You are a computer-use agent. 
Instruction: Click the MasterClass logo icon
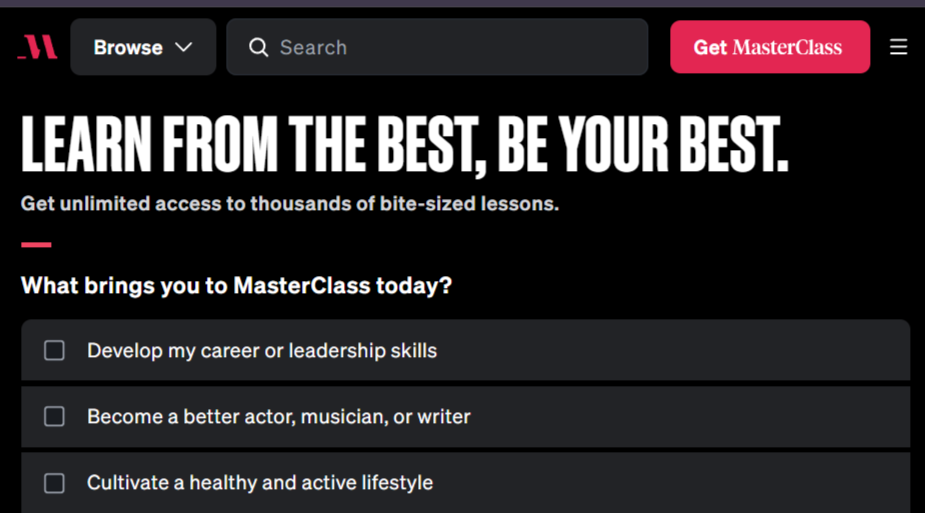pyautogui.click(x=37, y=47)
